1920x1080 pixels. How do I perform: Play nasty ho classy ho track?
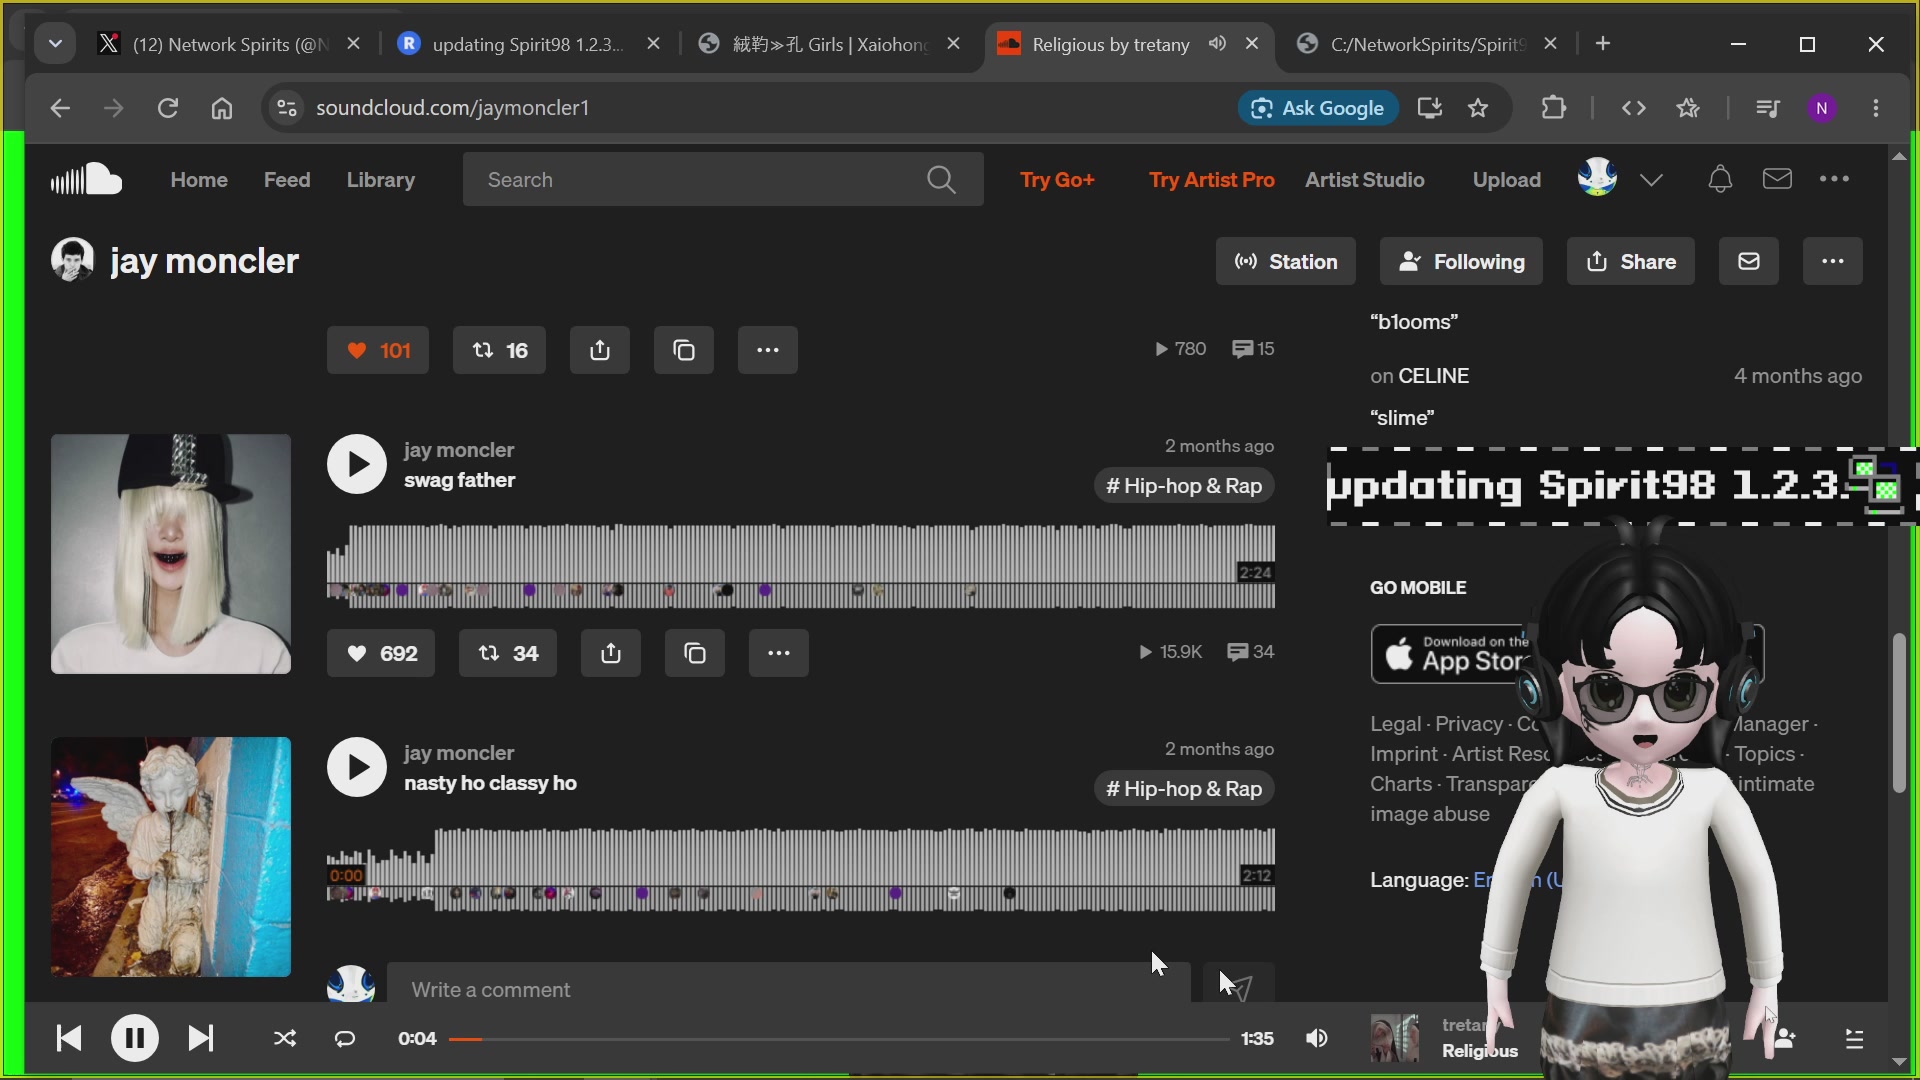tap(357, 767)
